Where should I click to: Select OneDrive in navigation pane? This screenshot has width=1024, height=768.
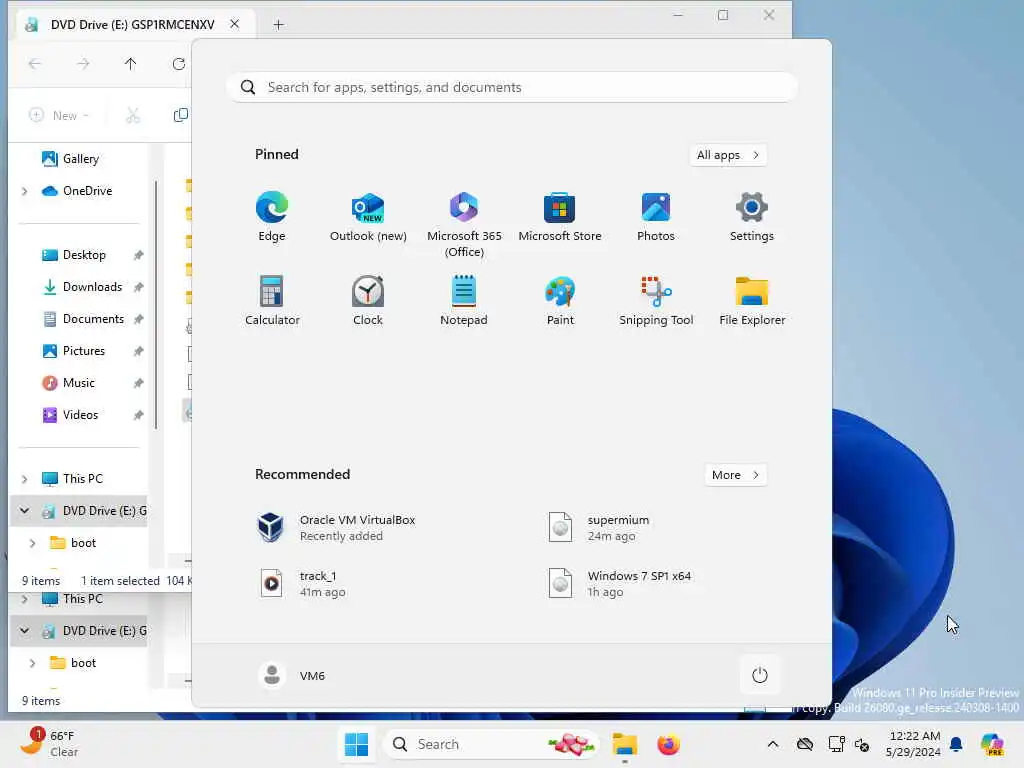[x=78, y=191]
